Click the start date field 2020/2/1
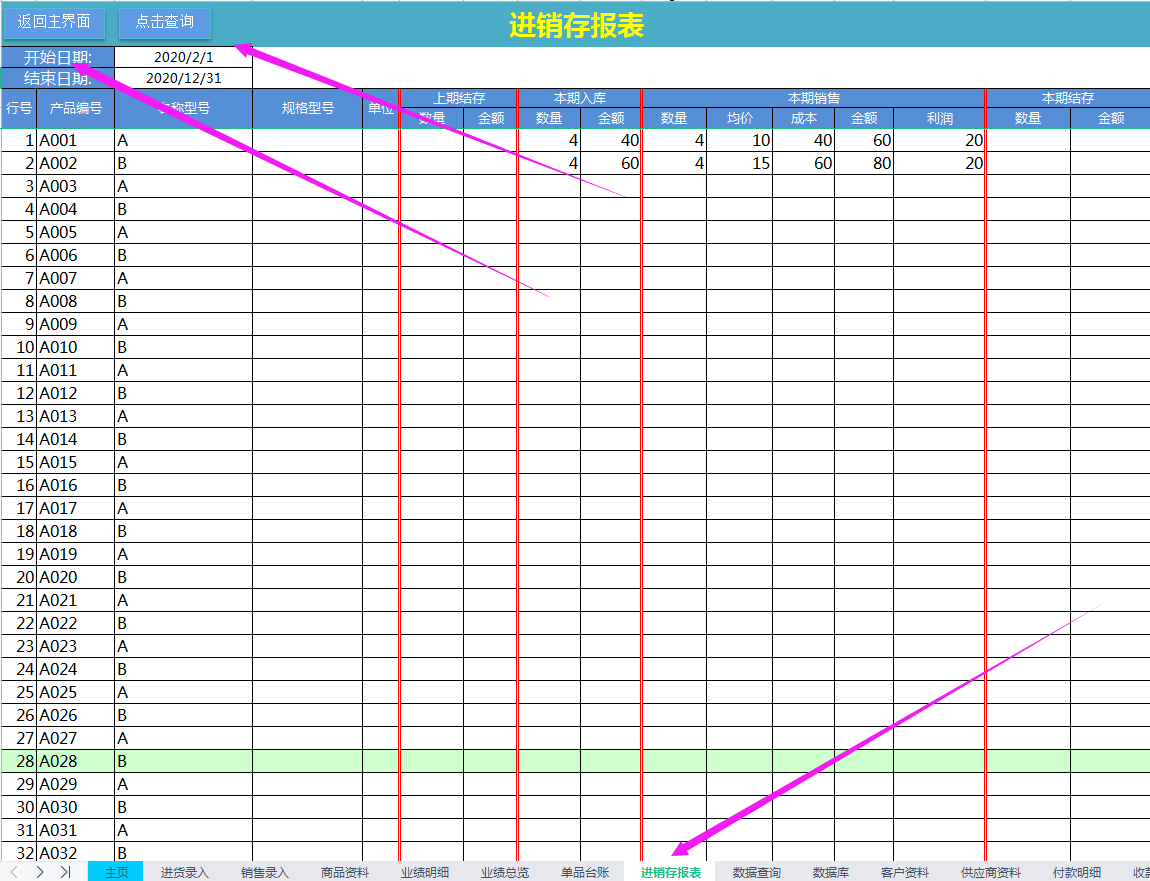Screen dimensions: 1150x881 (x=183, y=57)
